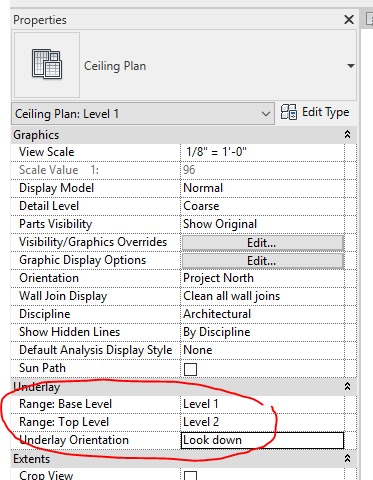The image size is (373, 480).
Task: Select the View Scale property label
Action: [x=47, y=152]
